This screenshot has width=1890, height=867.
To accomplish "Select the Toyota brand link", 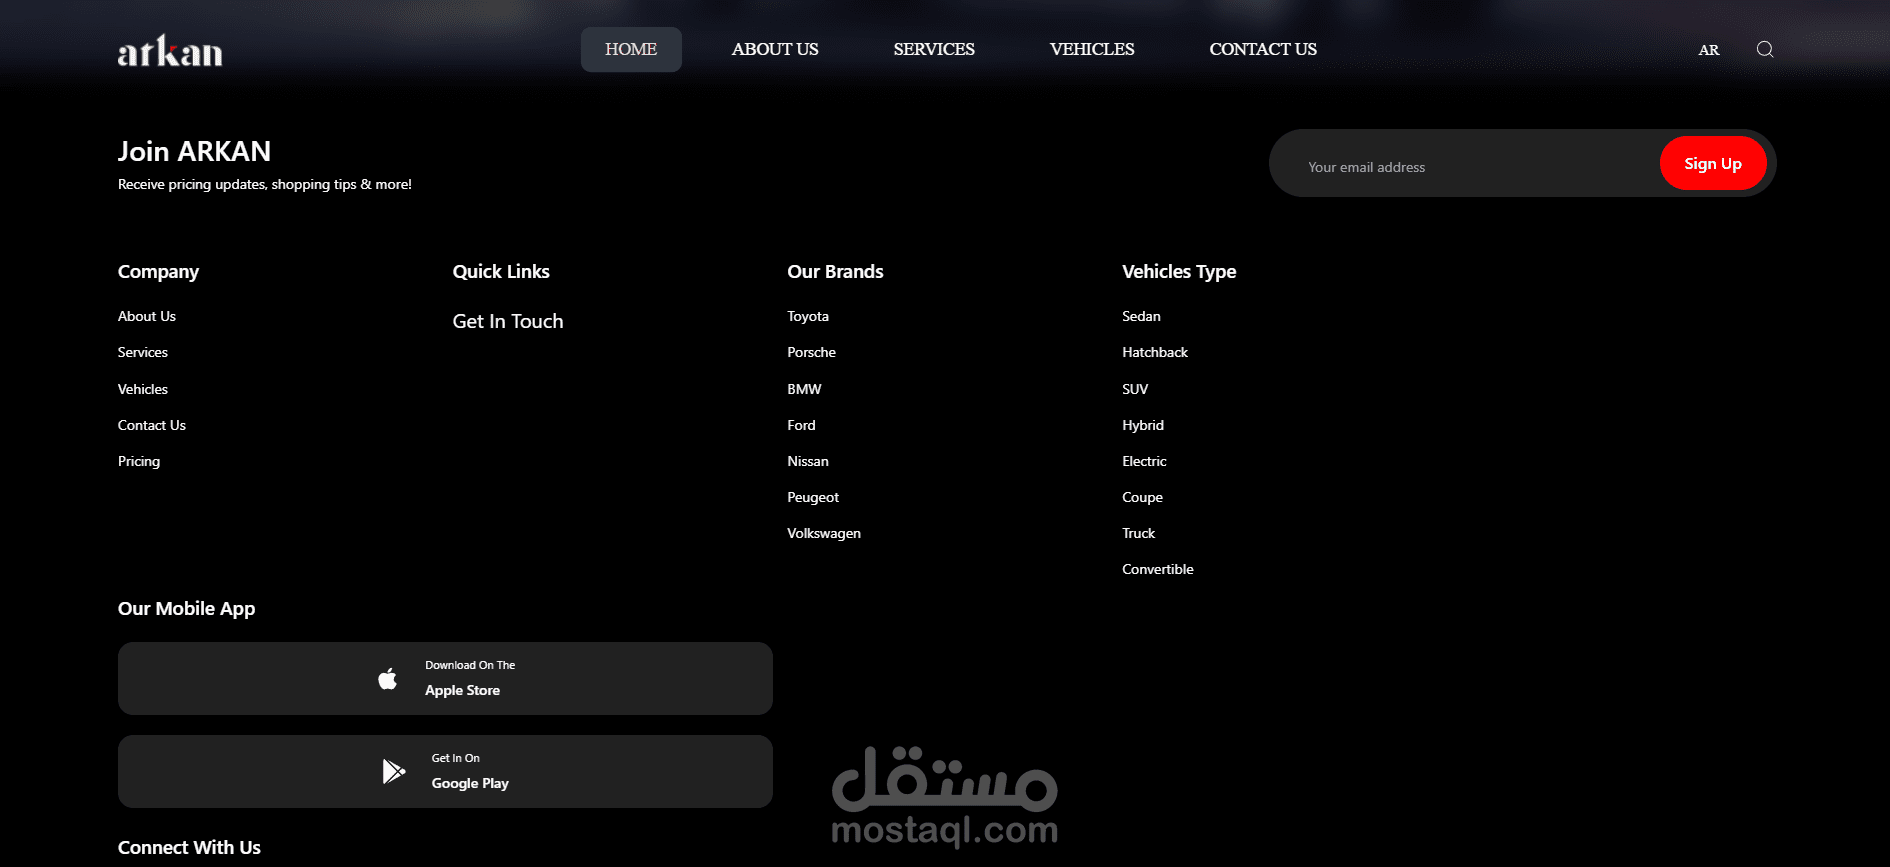I will click(x=808, y=316).
